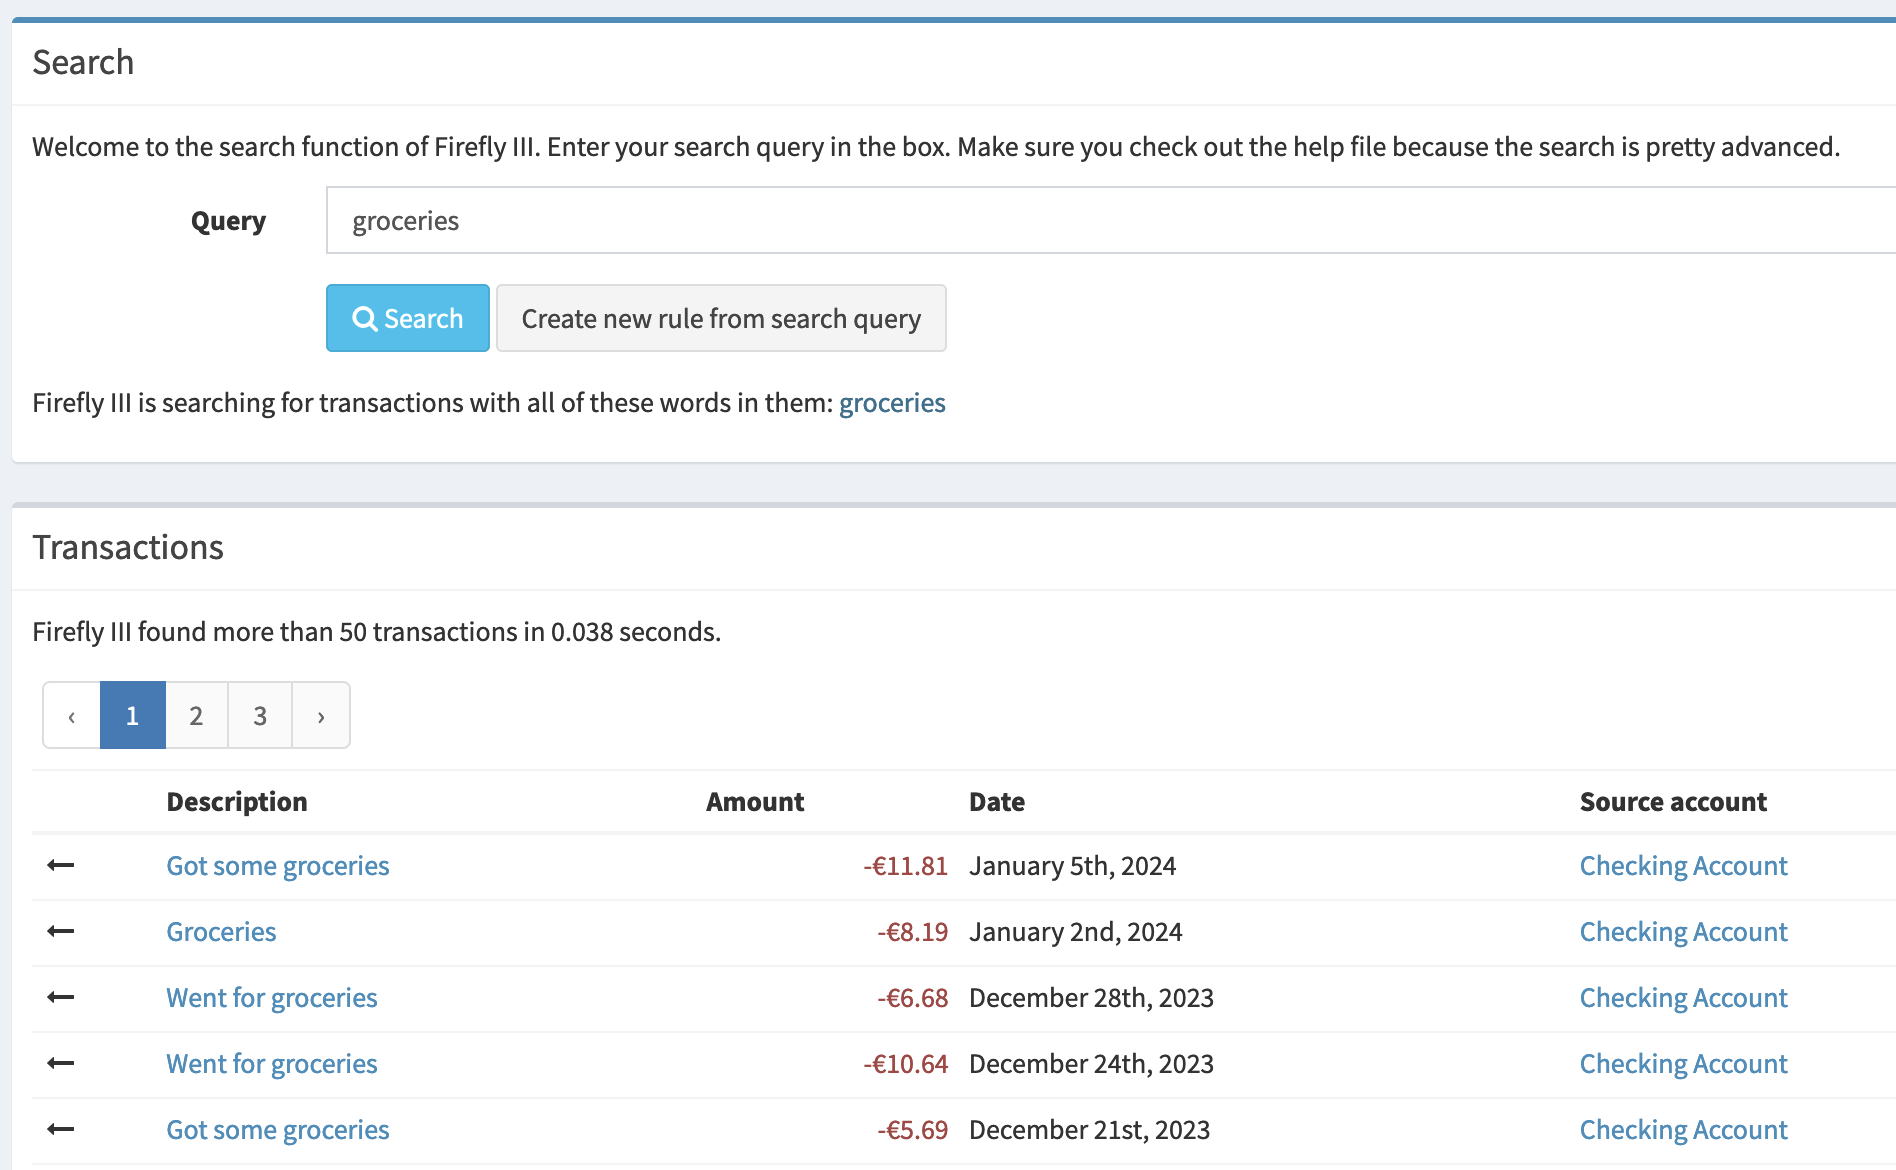Open the Groceries transaction from January 2nd
This screenshot has width=1896, height=1170.
[x=221, y=932]
